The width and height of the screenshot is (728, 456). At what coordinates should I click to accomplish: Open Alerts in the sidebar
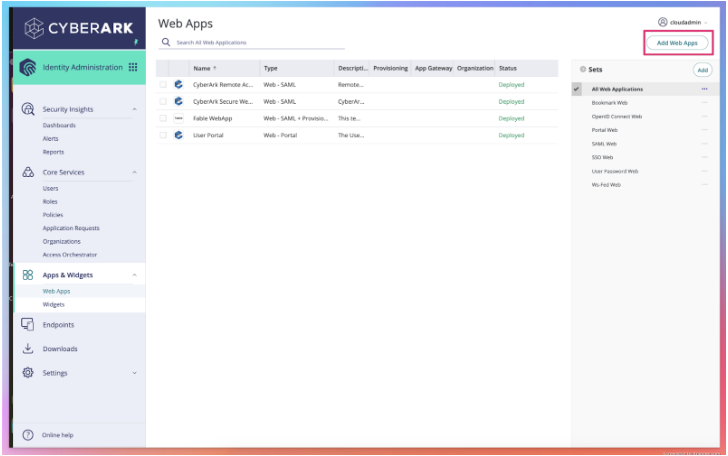50,138
